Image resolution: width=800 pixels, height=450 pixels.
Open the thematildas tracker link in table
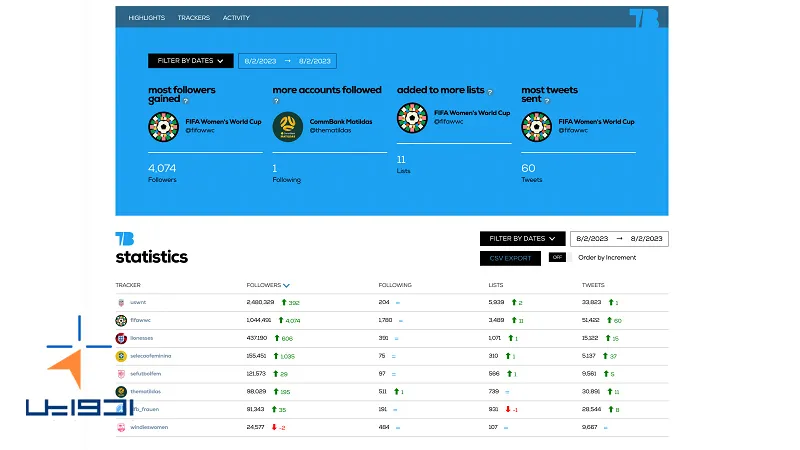[145, 391]
